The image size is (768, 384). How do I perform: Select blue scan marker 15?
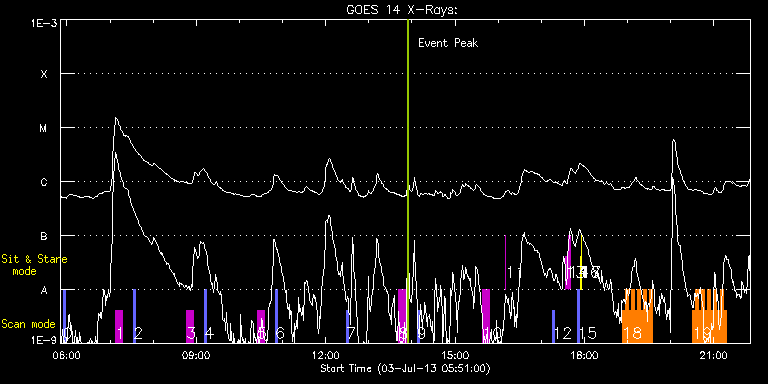[578, 316]
